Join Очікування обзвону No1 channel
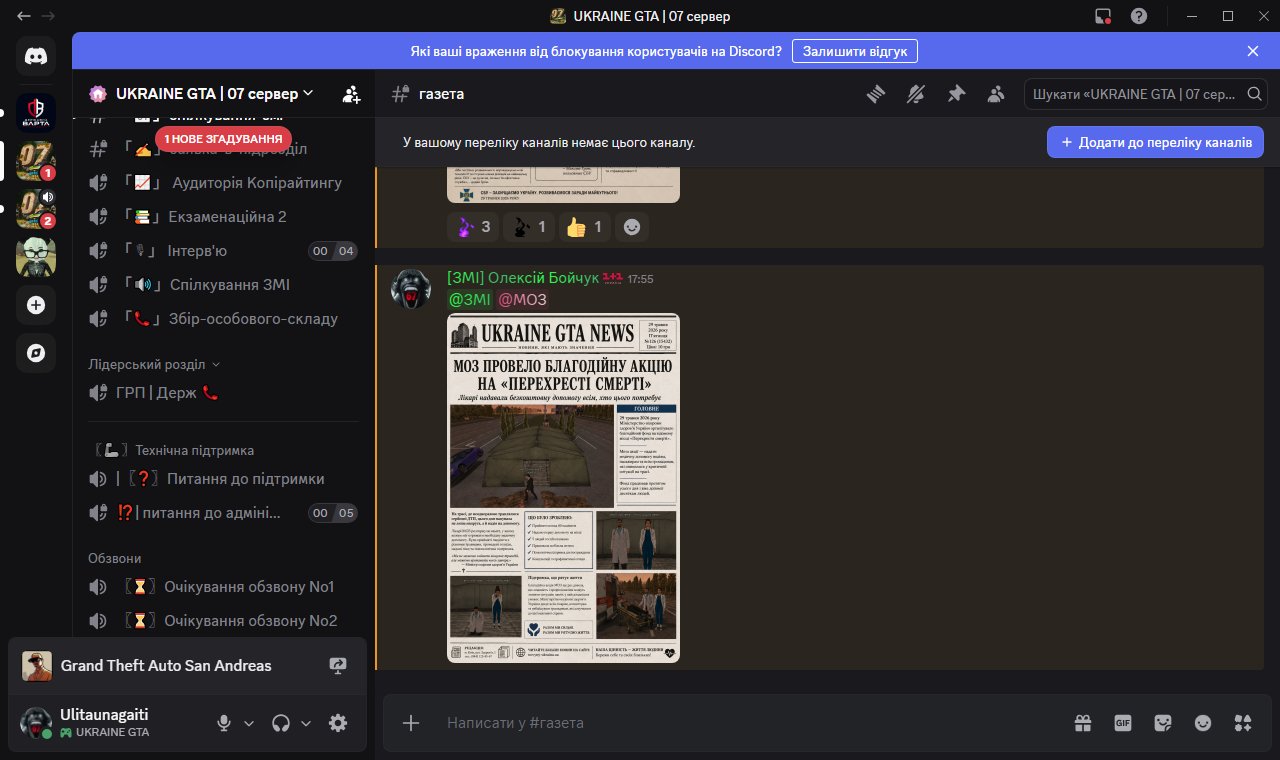The width and height of the screenshot is (1280, 760). pos(221,587)
